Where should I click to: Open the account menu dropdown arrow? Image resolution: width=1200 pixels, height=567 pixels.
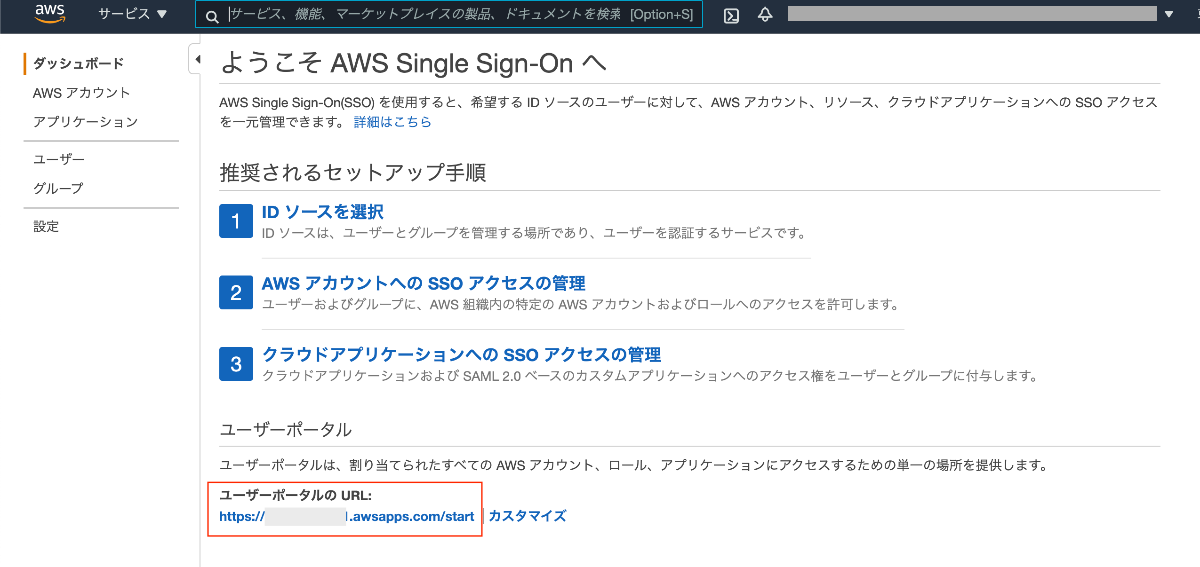click(x=1168, y=14)
